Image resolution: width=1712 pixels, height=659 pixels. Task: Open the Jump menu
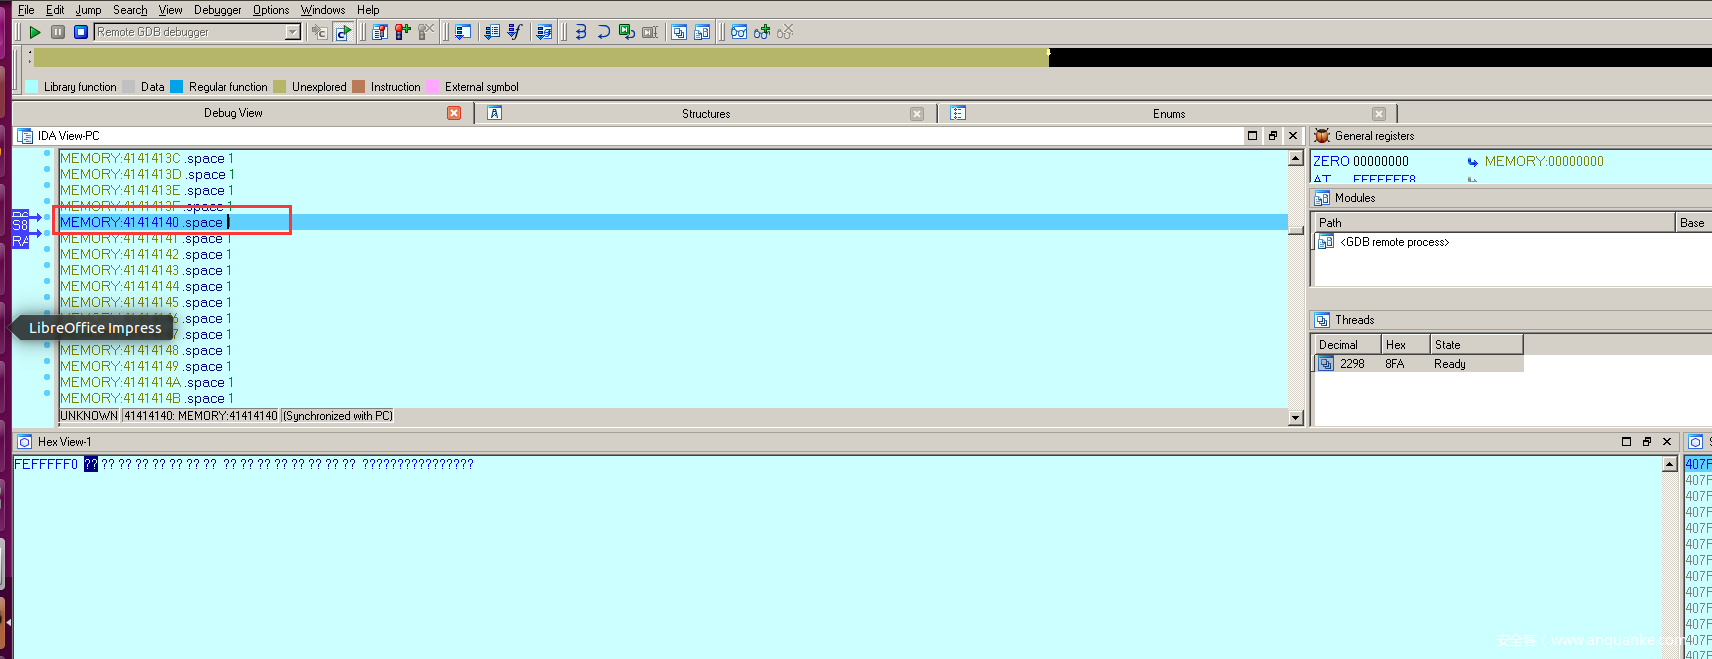tap(88, 10)
